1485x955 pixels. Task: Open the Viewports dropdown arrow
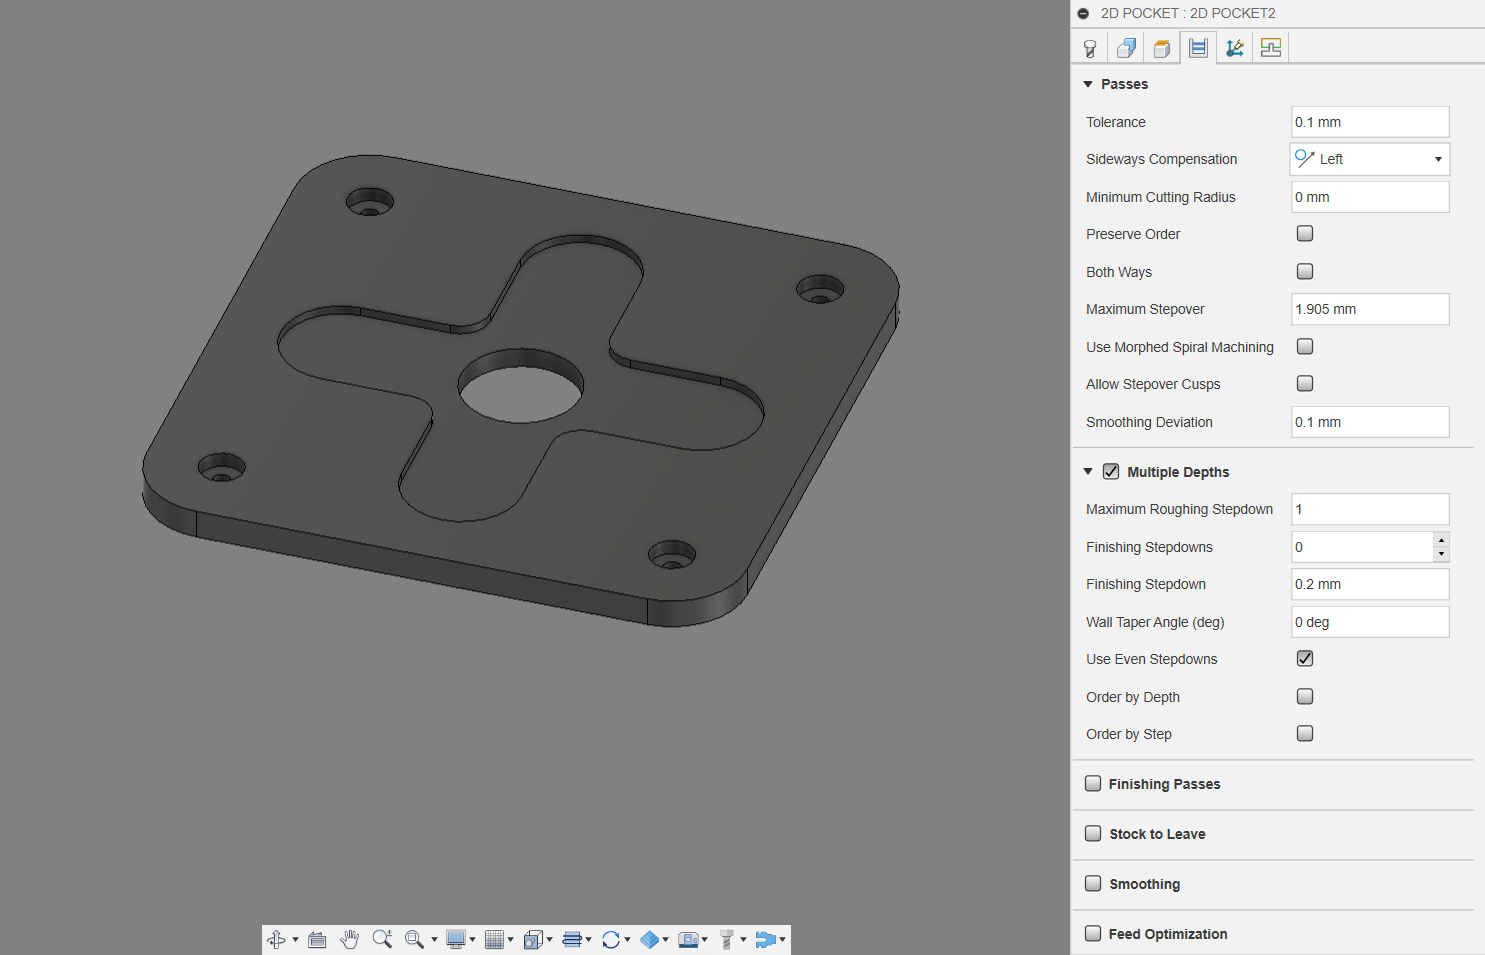[x=549, y=939]
